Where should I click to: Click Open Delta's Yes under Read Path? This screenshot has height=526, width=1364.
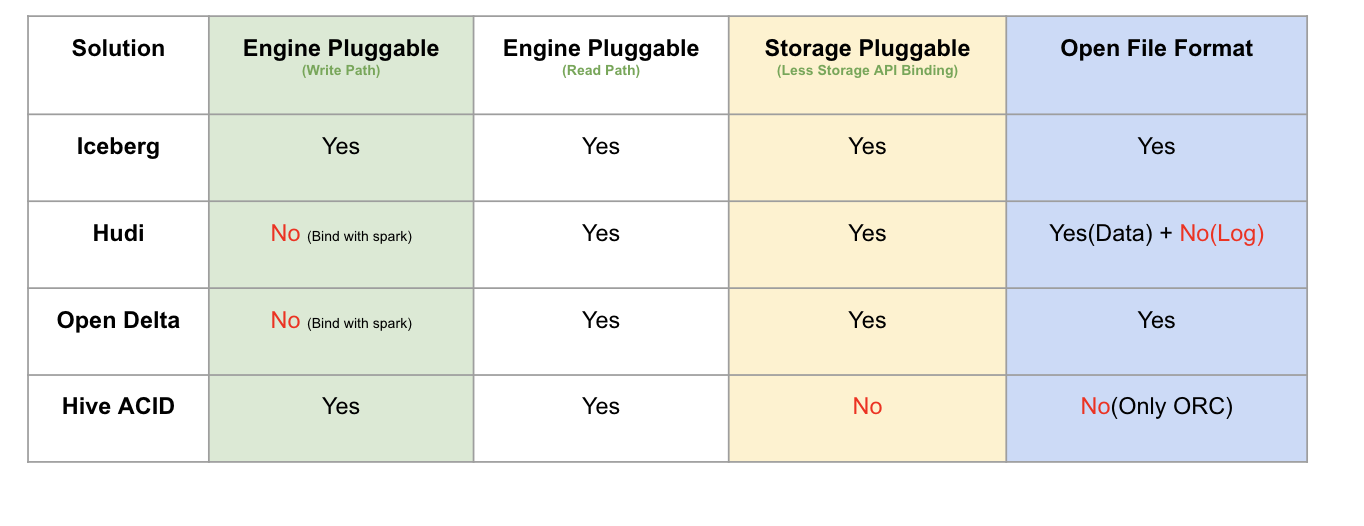point(601,320)
